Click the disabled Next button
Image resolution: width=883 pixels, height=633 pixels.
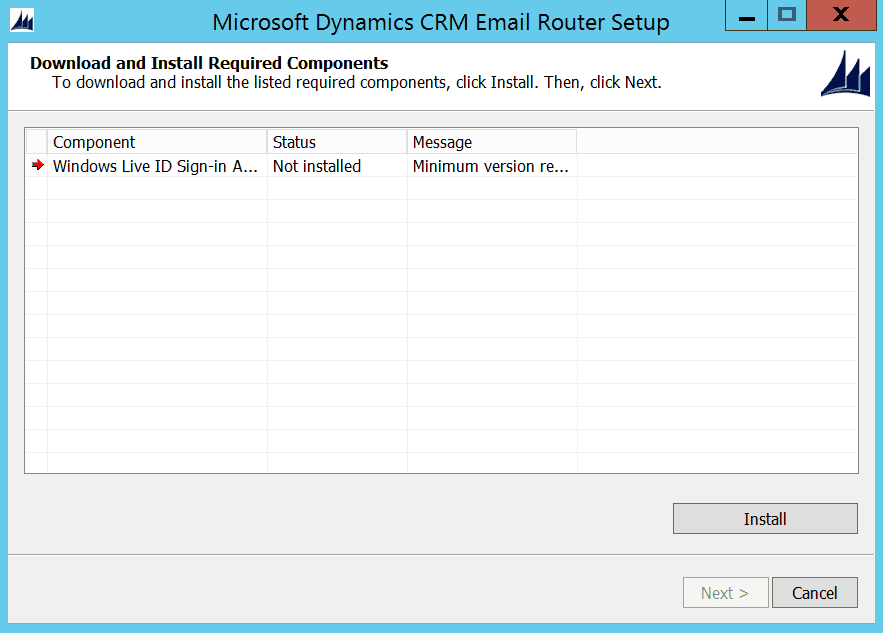(725, 592)
